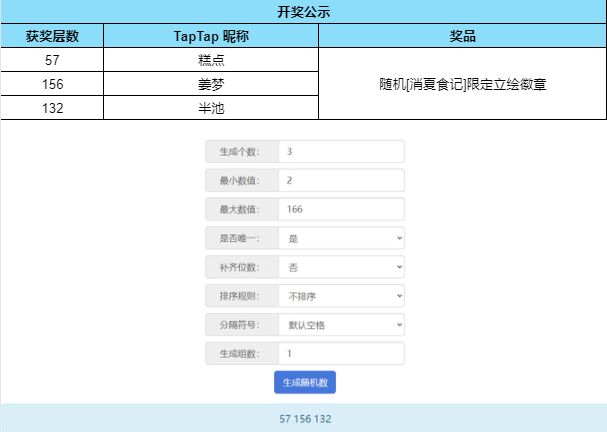Focus the 生成个数 input field
Screen dimensions: 607x432
pos(341,151)
